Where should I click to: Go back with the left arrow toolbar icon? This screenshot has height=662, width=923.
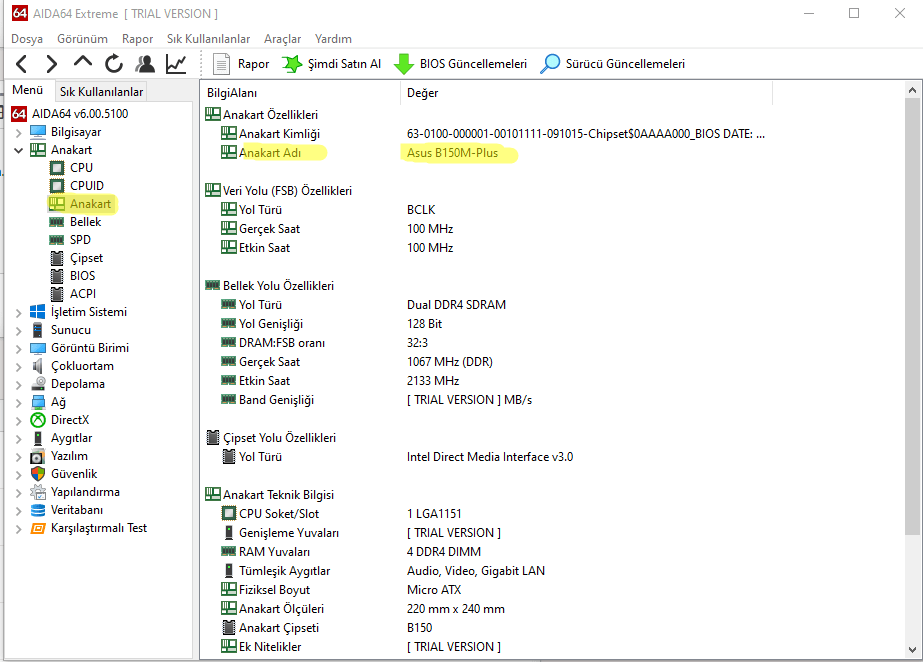click(x=22, y=64)
